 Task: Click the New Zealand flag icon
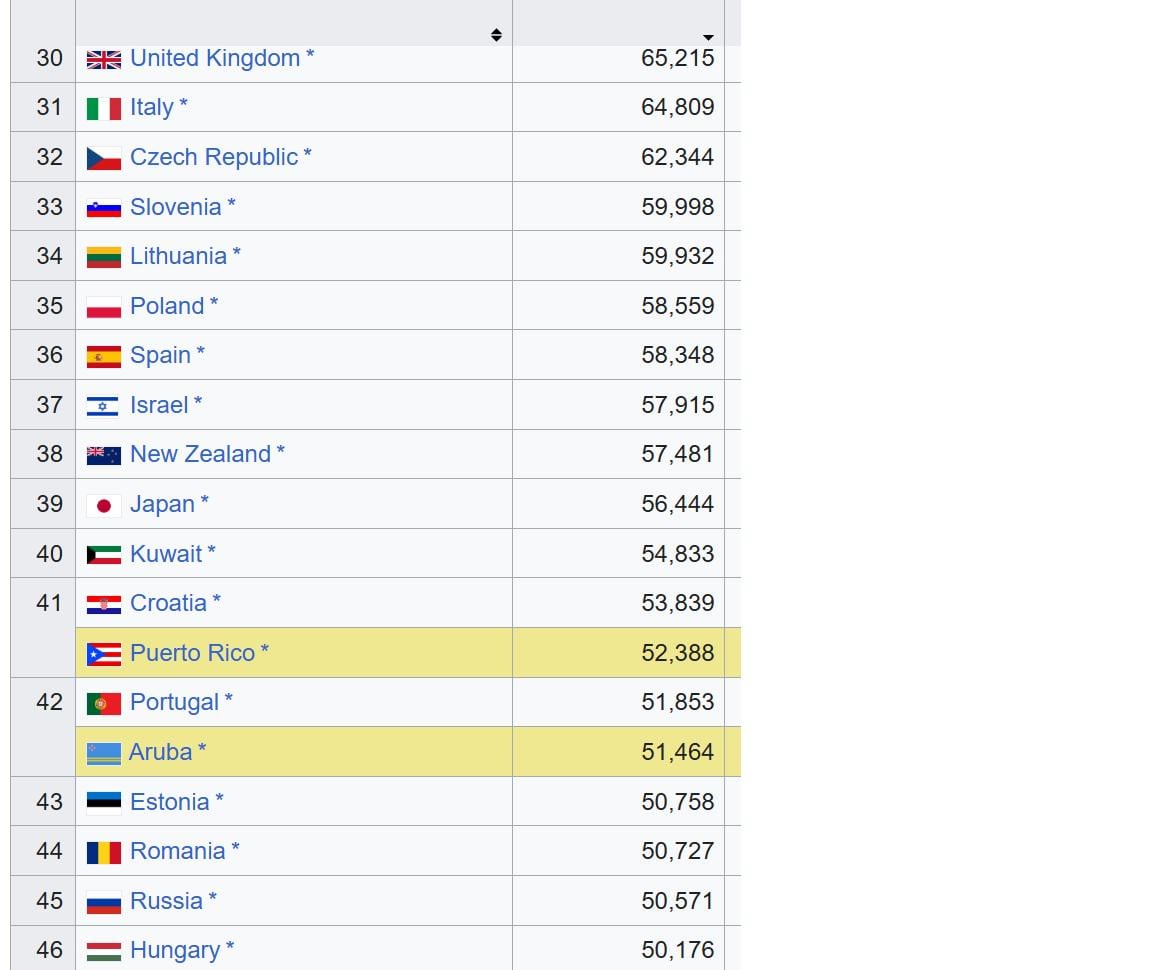(x=103, y=455)
